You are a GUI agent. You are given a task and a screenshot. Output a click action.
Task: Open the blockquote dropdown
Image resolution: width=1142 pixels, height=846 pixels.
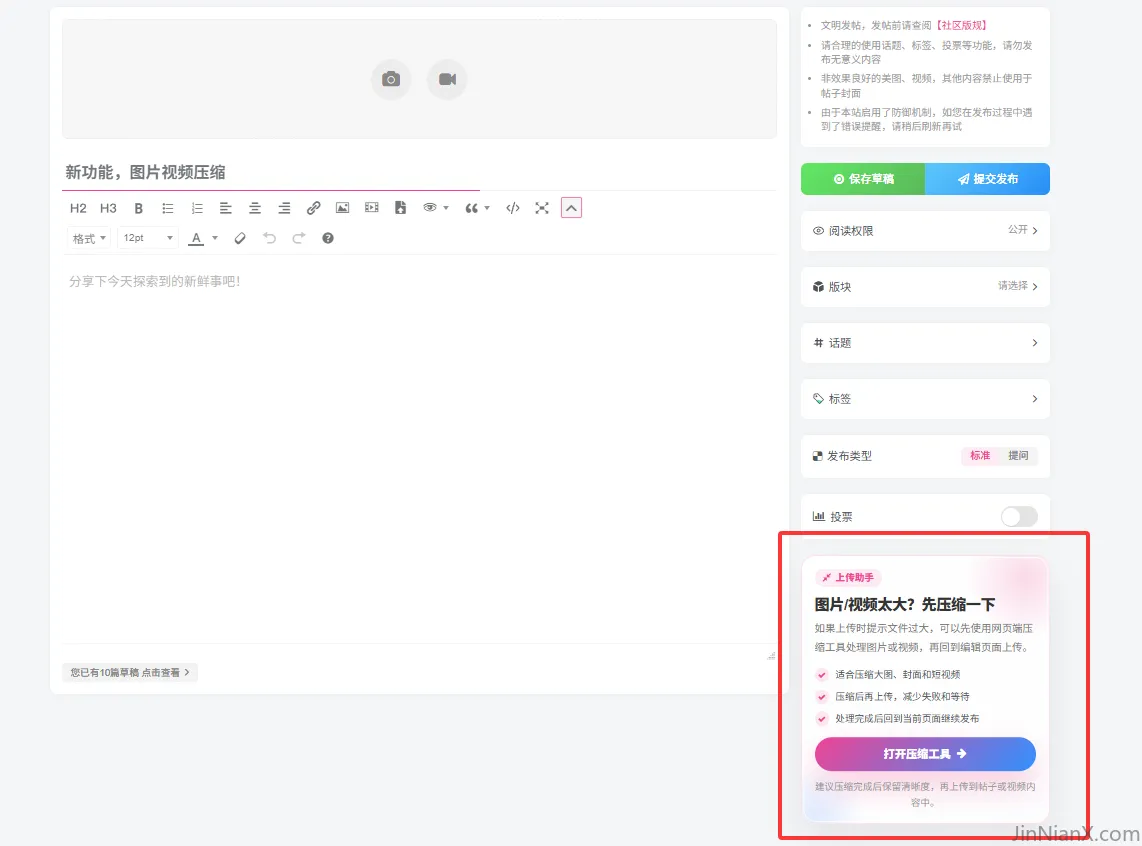click(477, 208)
